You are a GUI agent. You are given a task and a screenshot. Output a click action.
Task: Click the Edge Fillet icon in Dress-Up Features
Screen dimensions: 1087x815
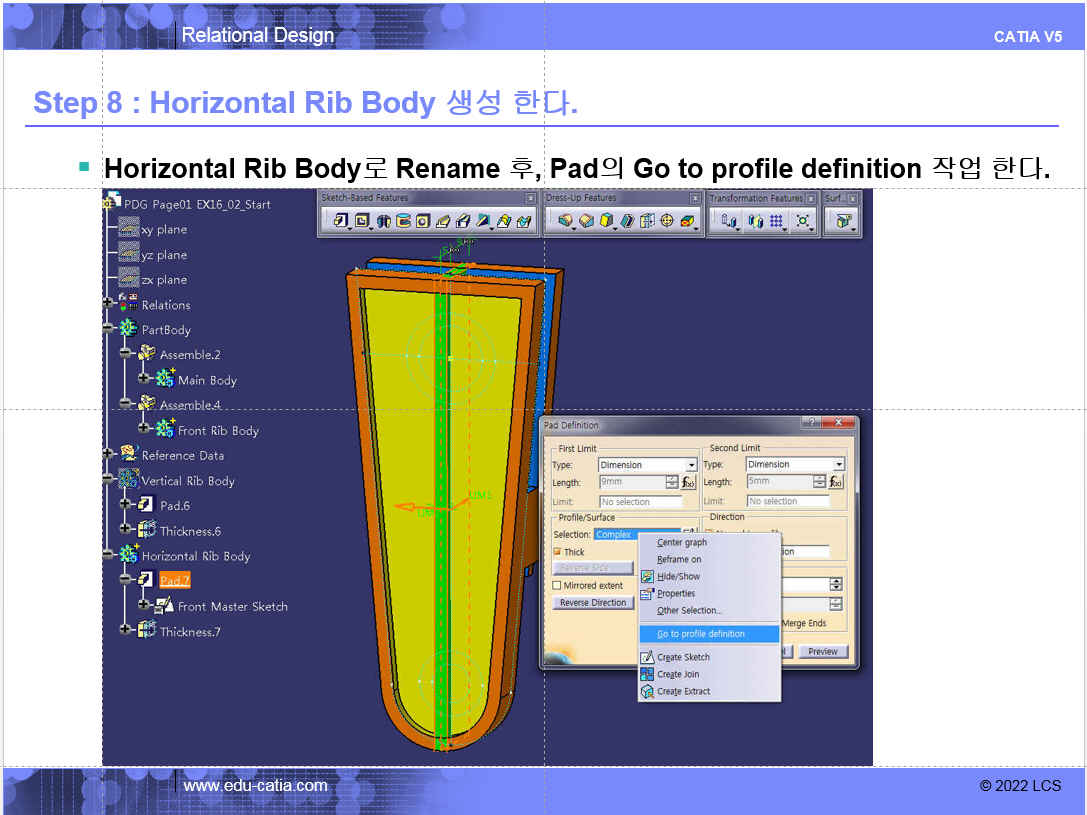tap(566, 221)
